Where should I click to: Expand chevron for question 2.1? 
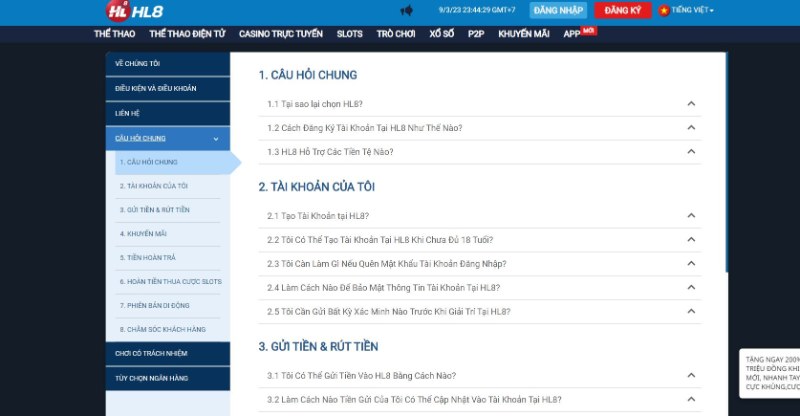tap(691, 215)
